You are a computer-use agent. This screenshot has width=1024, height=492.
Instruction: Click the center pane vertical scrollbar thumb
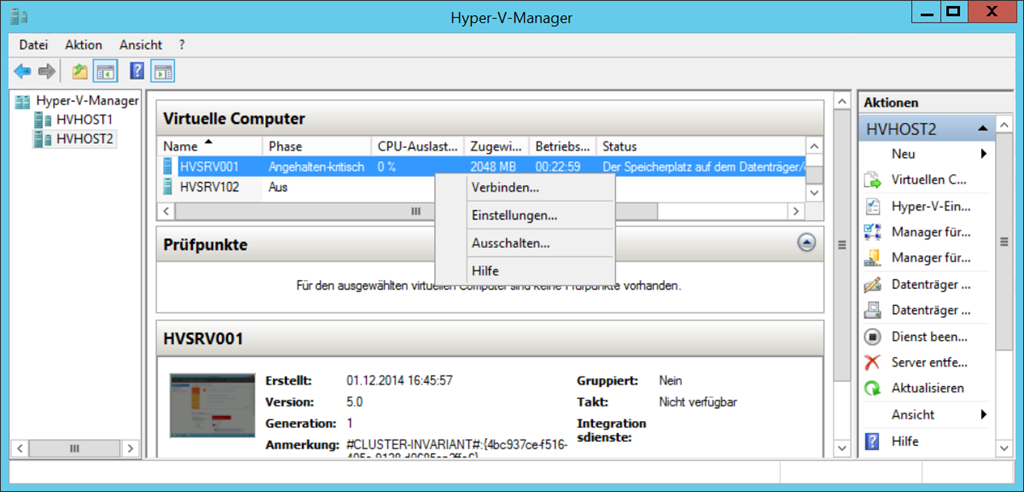(x=842, y=245)
